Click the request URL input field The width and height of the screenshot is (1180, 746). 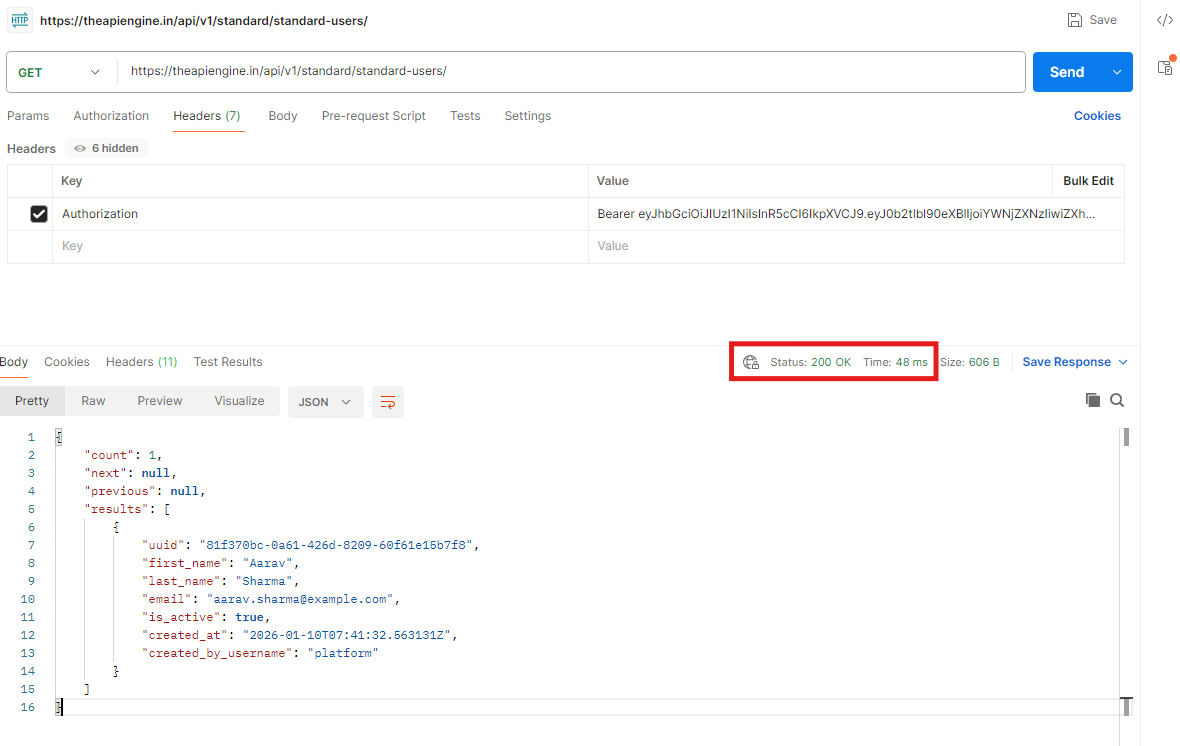[x=570, y=72]
